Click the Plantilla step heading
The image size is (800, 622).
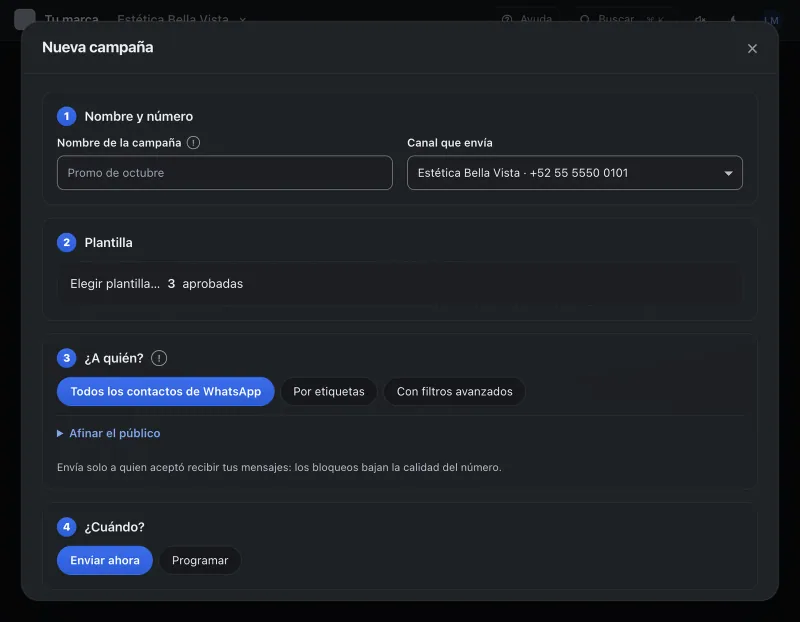point(108,242)
